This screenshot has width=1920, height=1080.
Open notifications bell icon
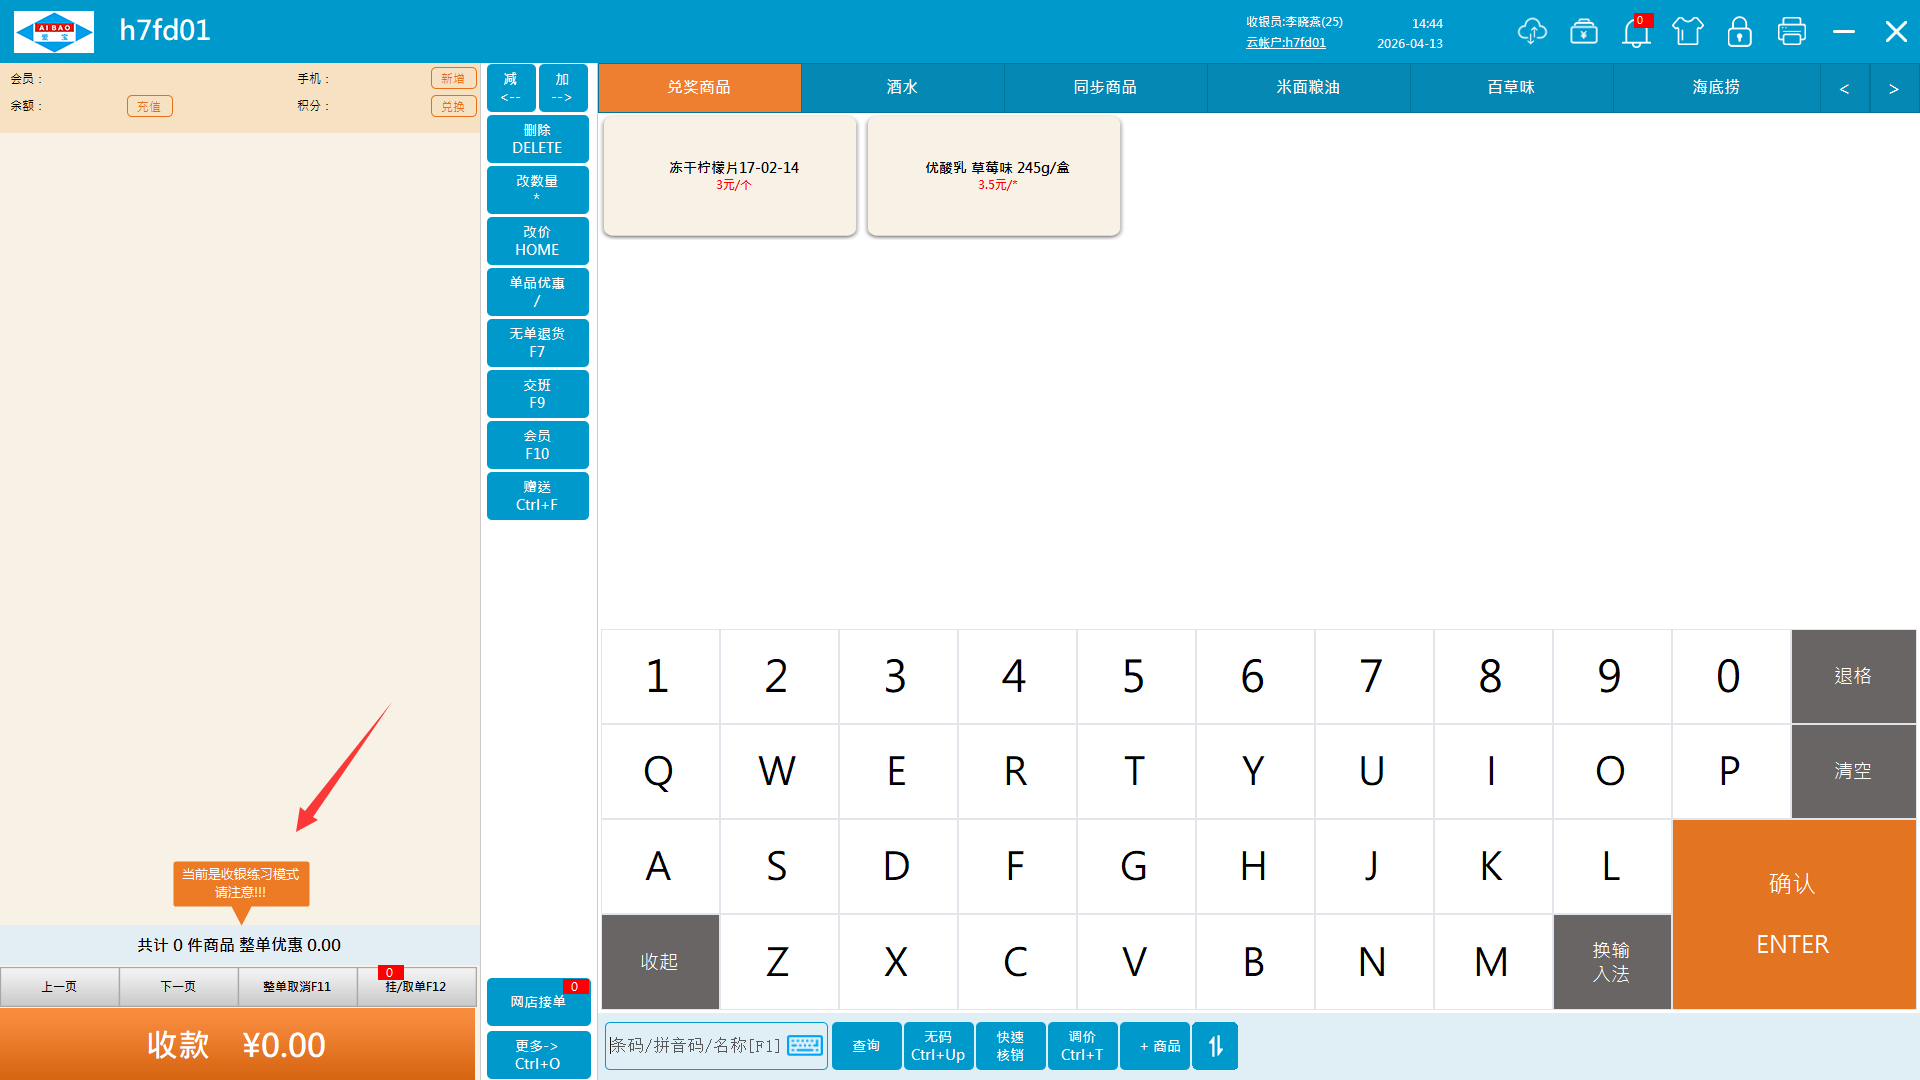click(1635, 32)
